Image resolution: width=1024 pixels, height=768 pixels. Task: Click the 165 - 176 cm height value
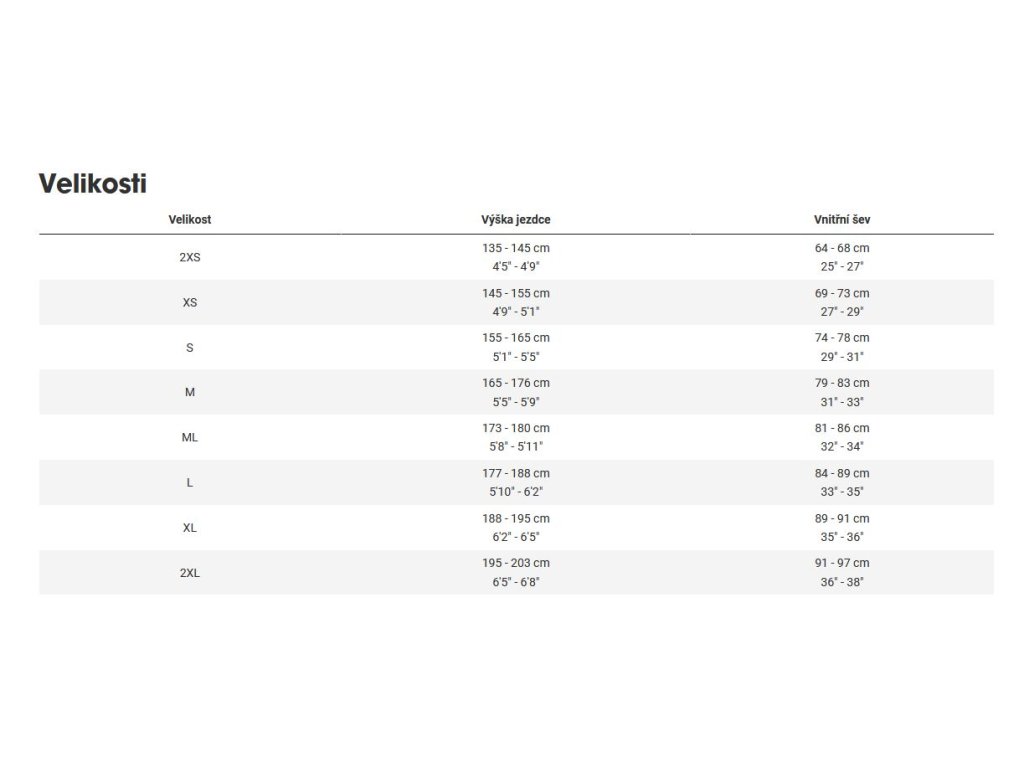point(516,383)
